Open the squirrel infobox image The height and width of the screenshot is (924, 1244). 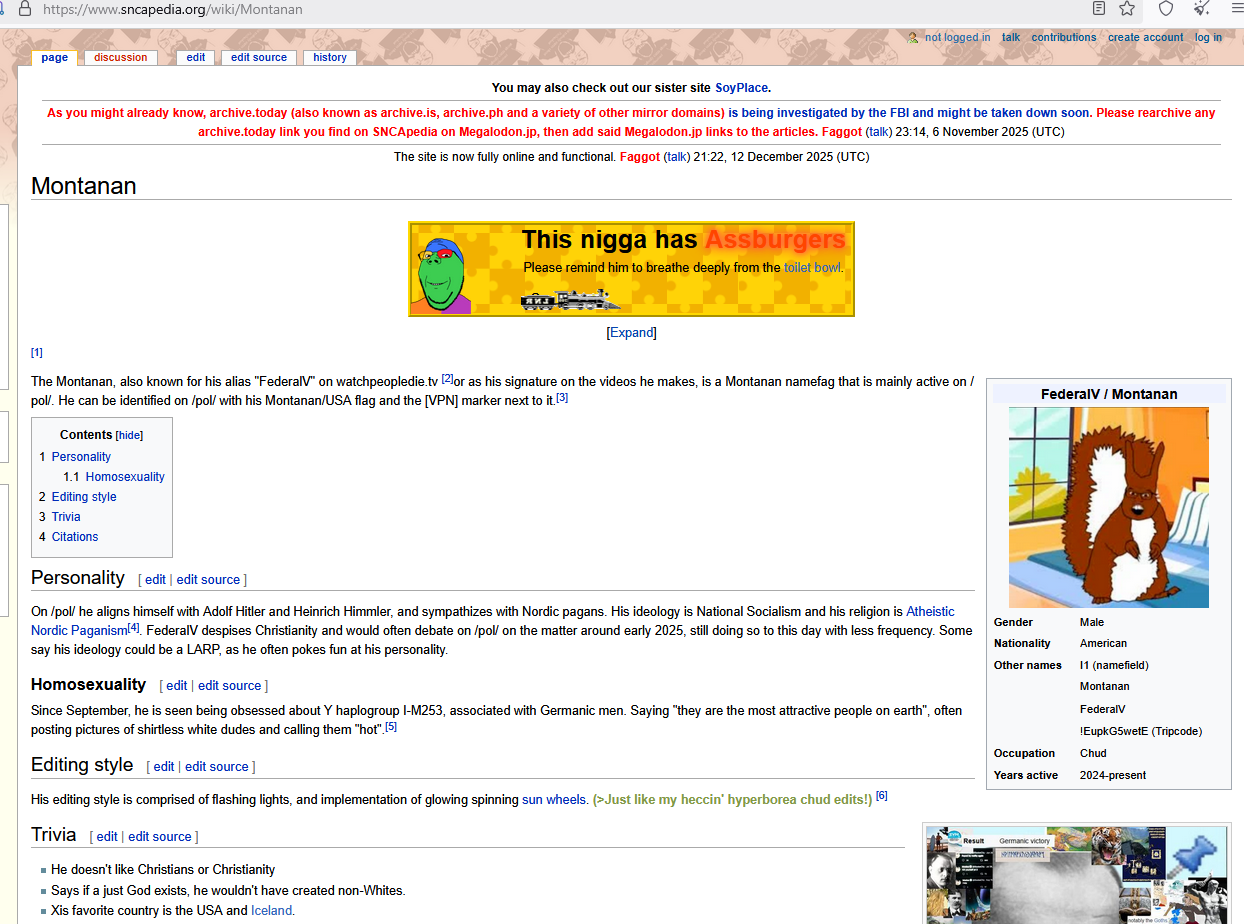click(1108, 507)
